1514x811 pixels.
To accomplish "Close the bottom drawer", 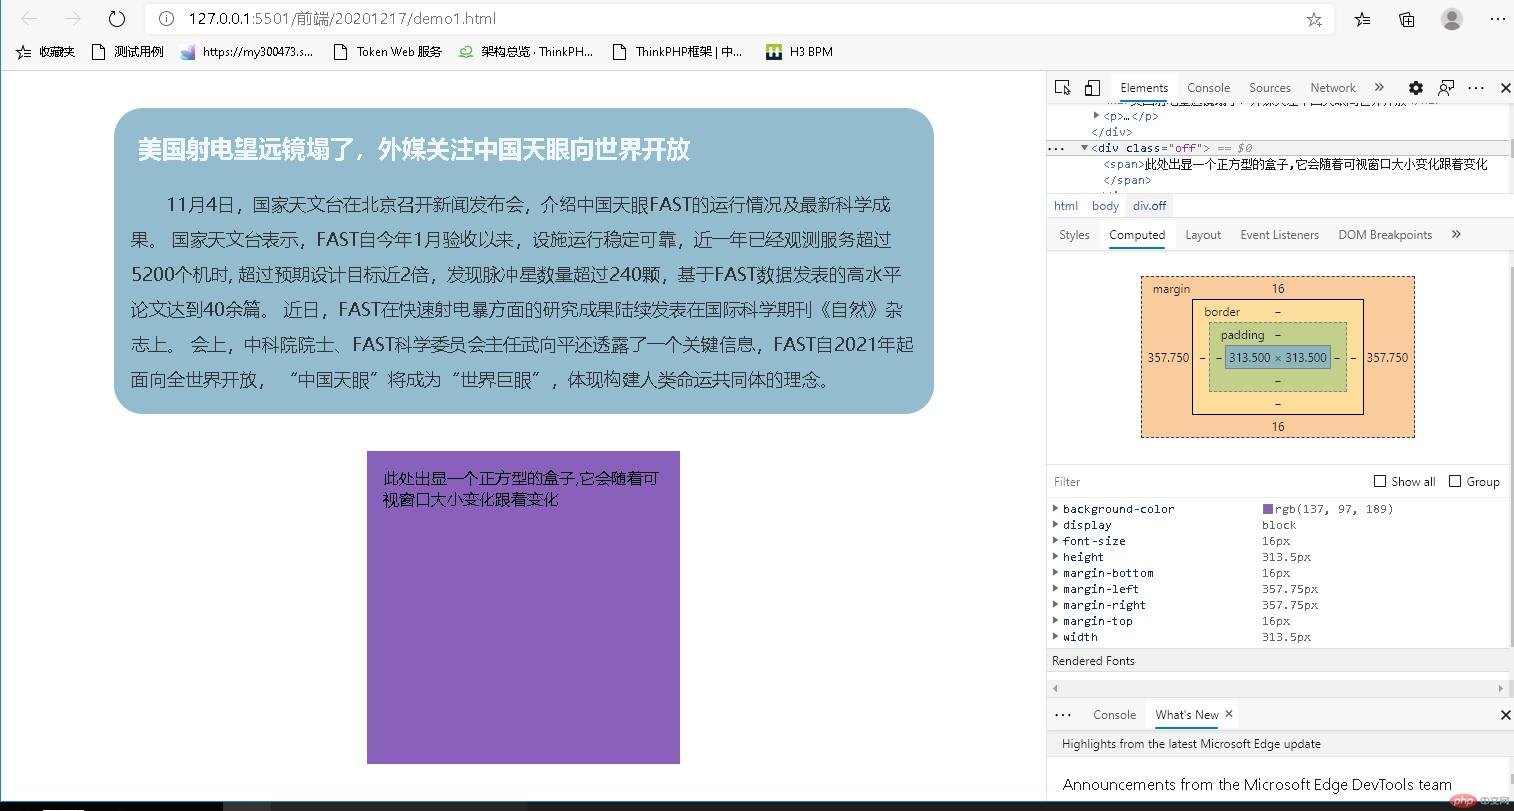I will coord(1505,715).
